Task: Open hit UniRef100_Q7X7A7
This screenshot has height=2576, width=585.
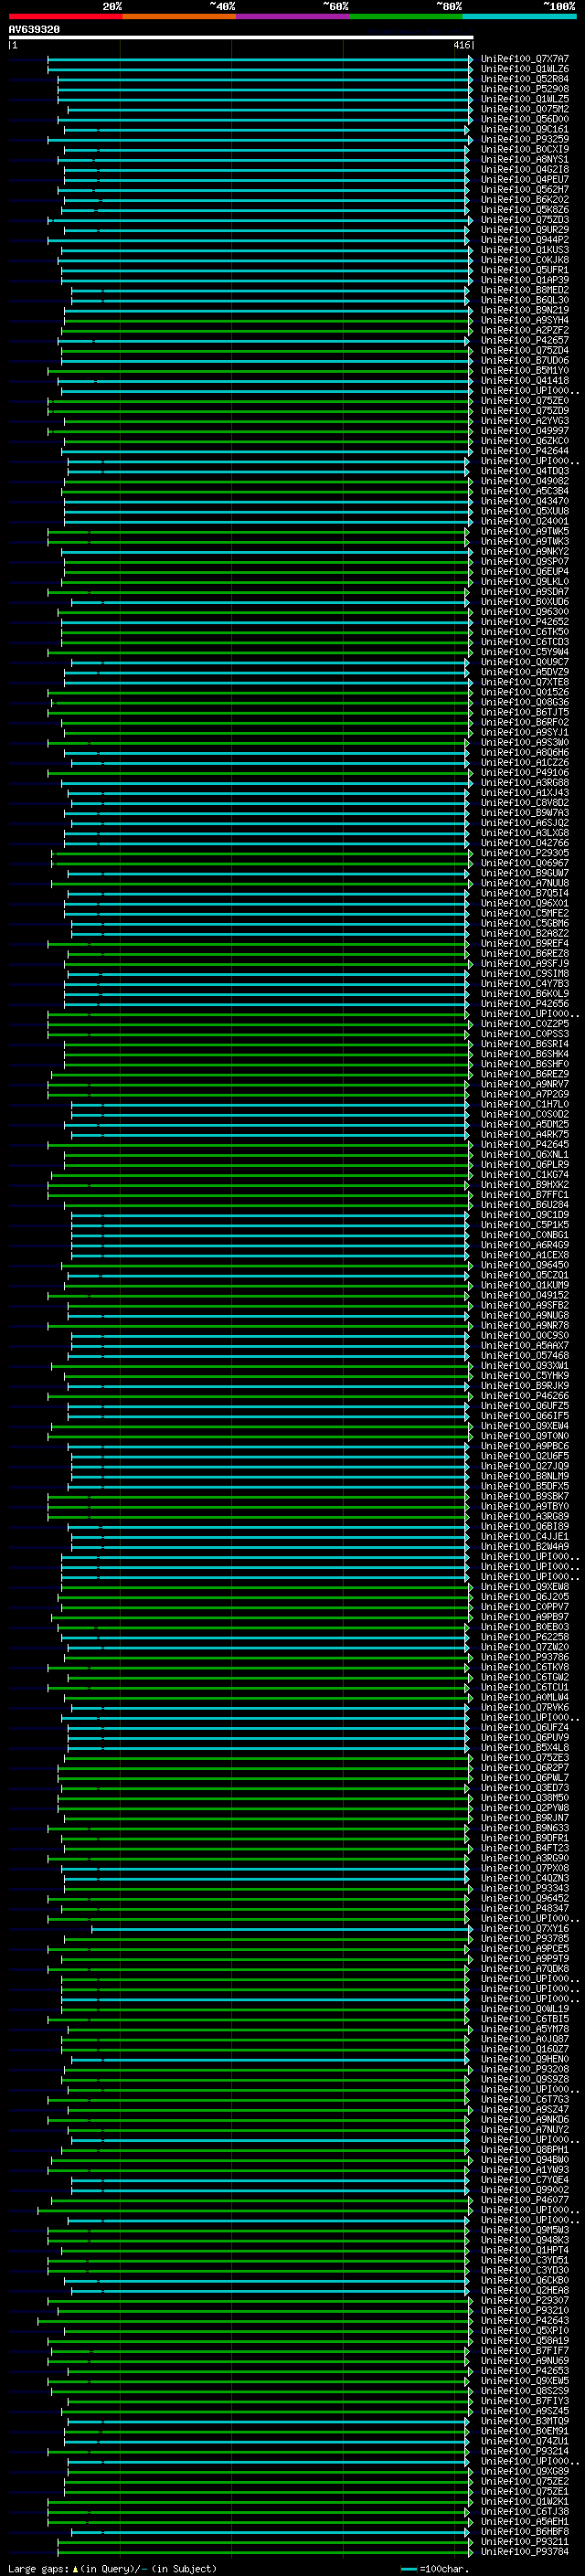Action: tap(525, 59)
